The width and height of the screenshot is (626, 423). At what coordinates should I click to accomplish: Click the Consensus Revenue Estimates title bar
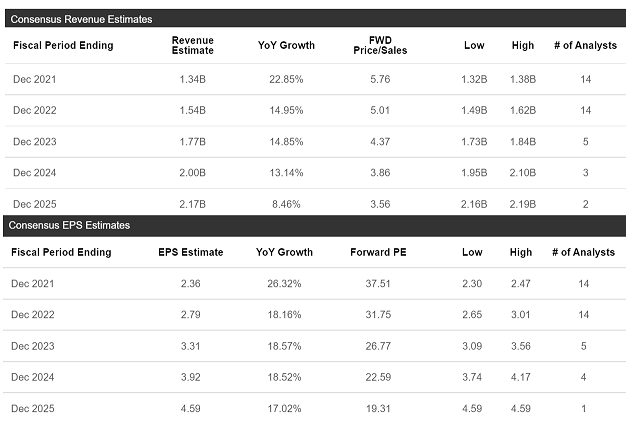click(x=313, y=19)
